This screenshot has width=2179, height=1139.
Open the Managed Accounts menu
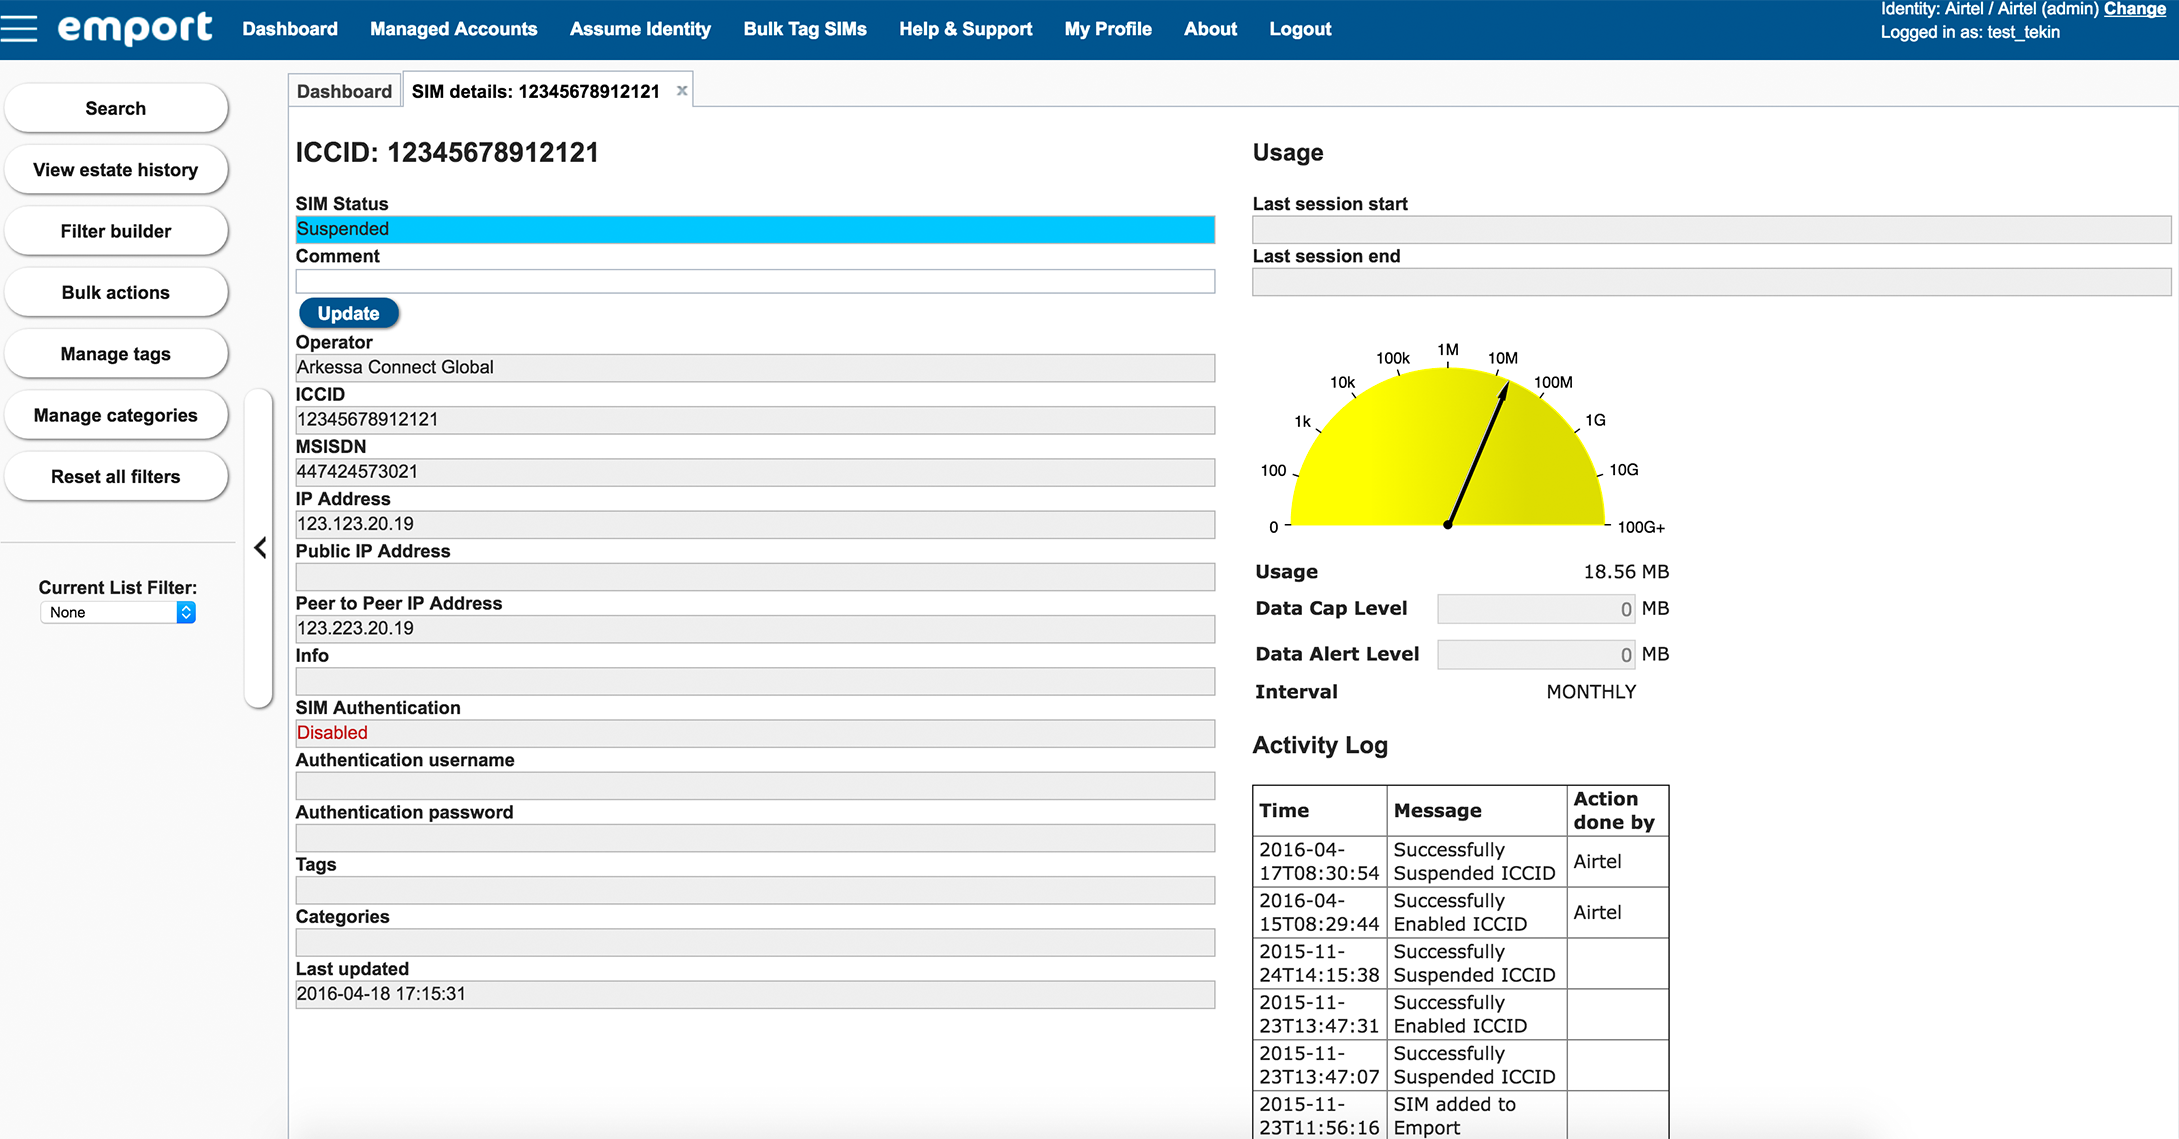click(453, 29)
